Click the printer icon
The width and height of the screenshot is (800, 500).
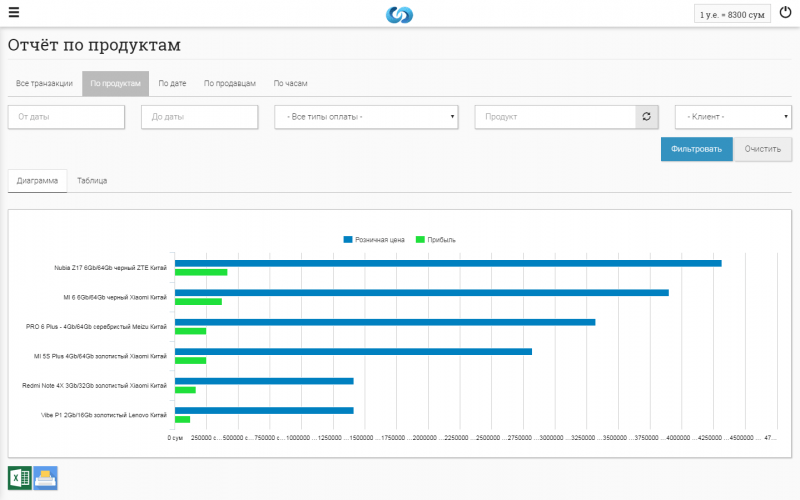pos(45,478)
